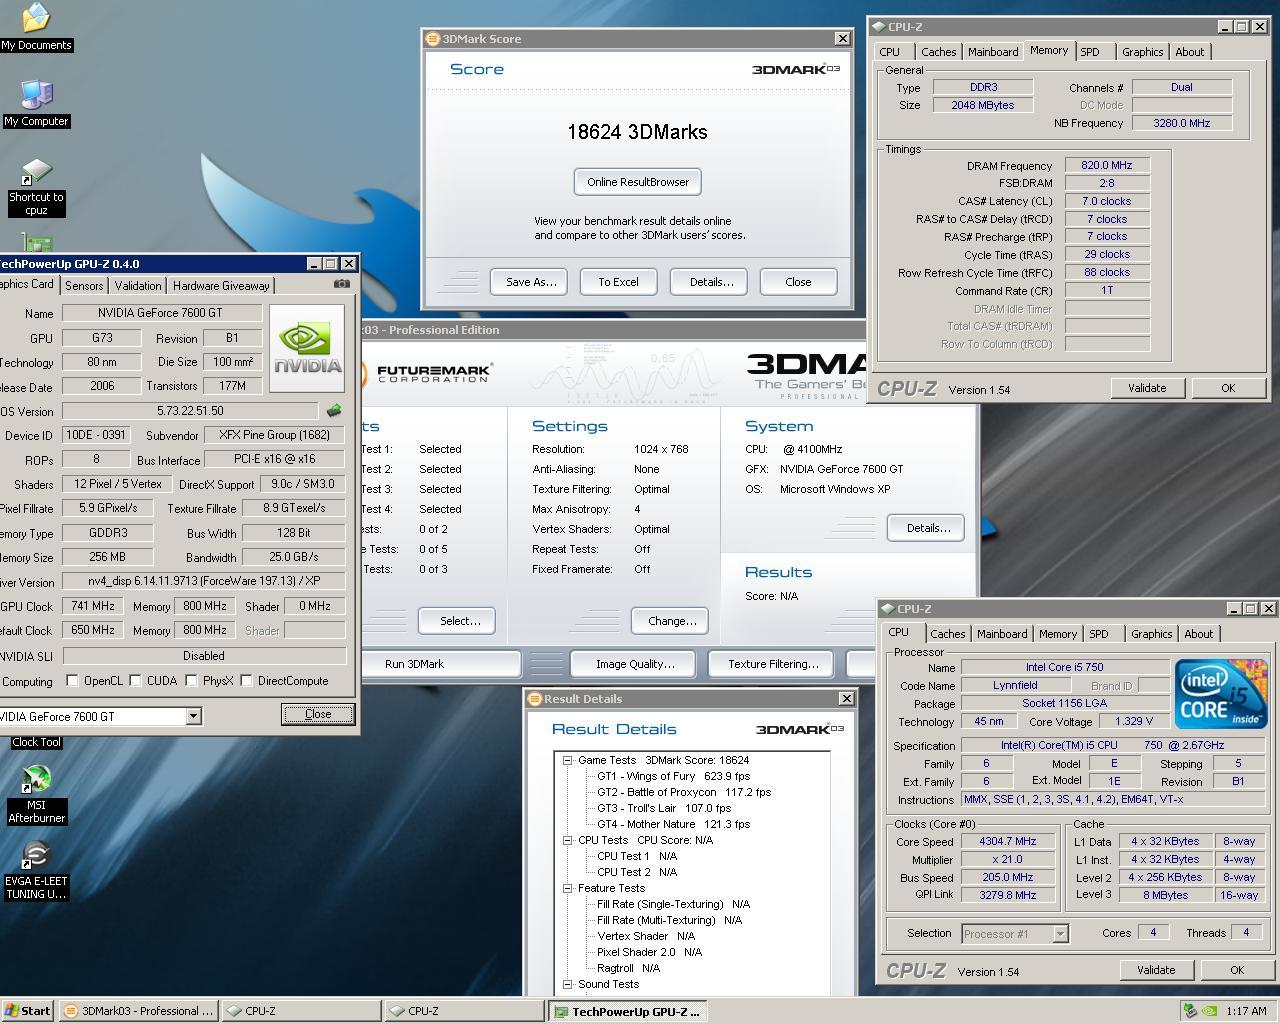The width and height of the screenshot is (1280, 1024).
Task: Click Close in the 3DMark Score dialog
Action: [798, 282]
